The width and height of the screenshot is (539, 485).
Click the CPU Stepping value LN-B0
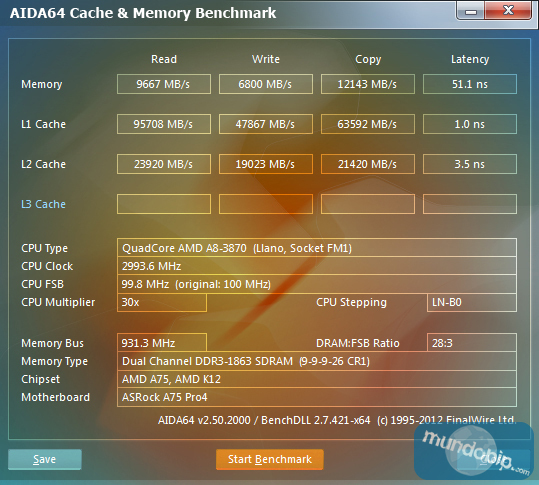472,302
